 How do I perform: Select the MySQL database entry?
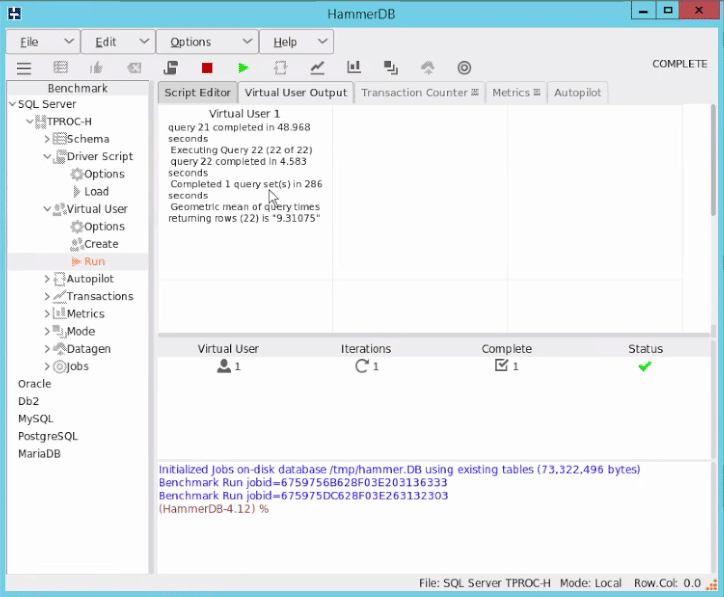click(36, 419)
